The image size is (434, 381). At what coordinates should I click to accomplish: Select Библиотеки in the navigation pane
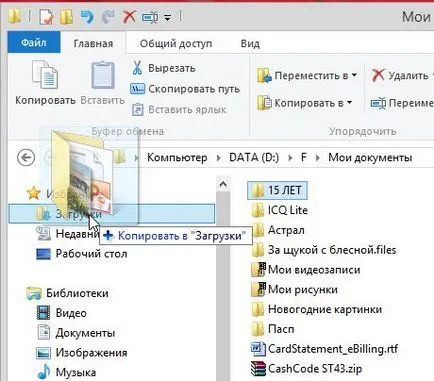77,293
